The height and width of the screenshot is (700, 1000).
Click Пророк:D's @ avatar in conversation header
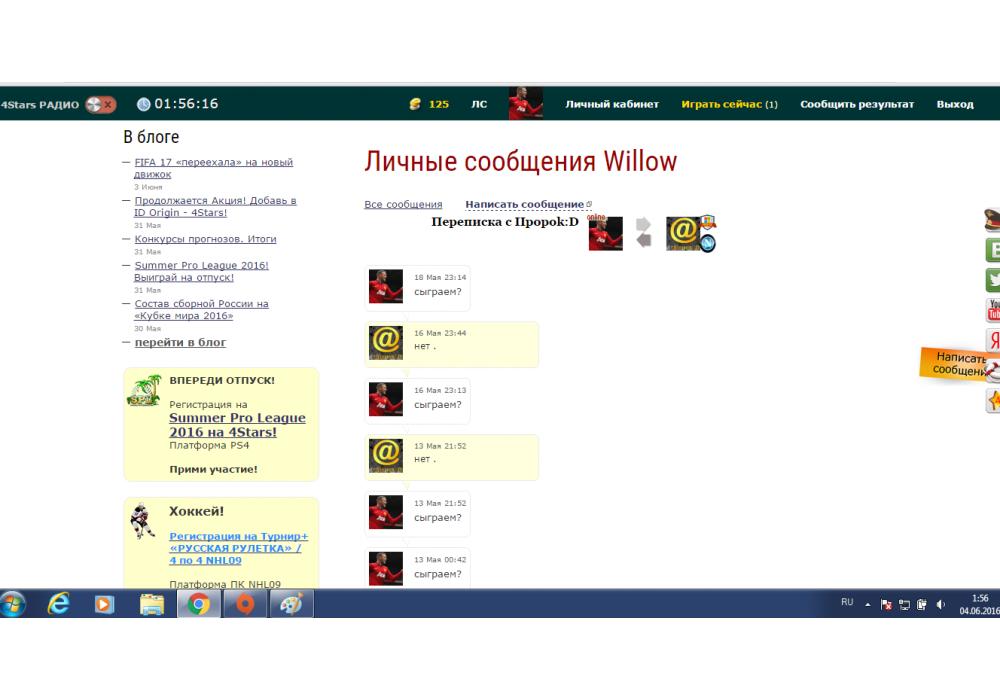point(683,233)
